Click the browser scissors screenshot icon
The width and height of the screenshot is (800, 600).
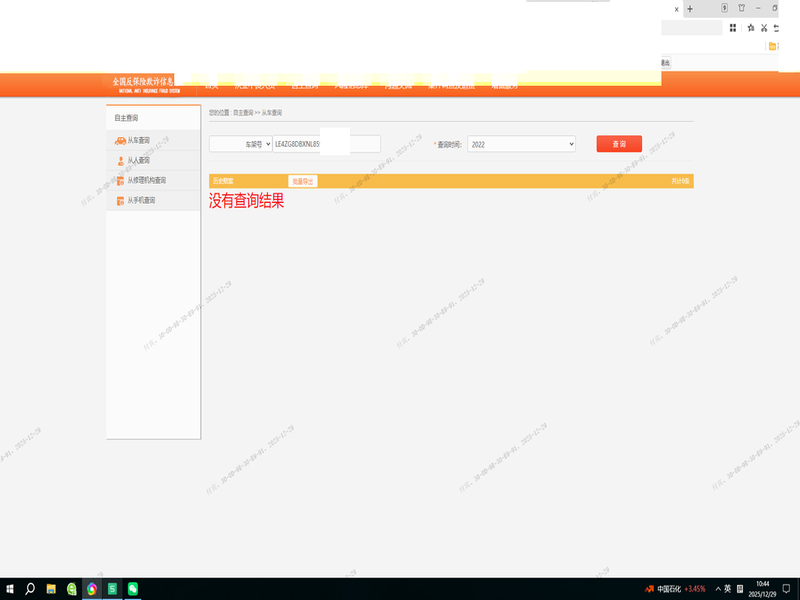coord(763,28)
